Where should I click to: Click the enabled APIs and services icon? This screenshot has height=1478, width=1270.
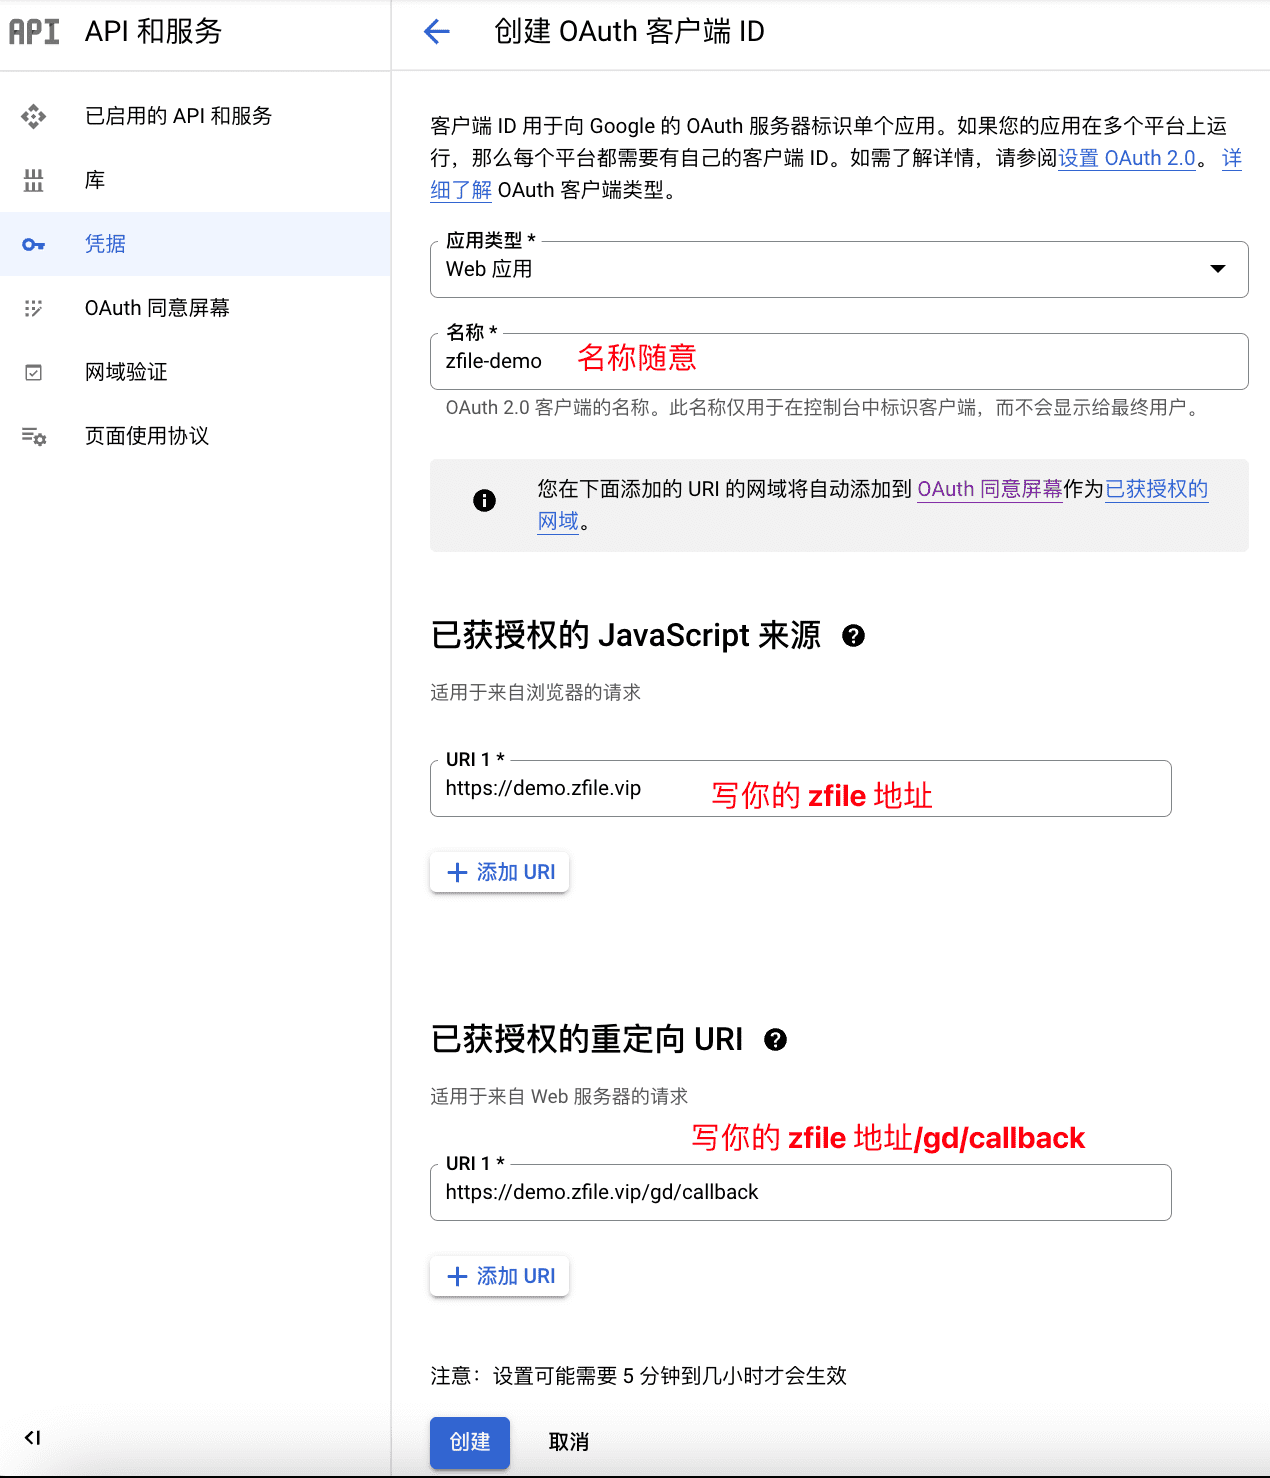point(34,117)
